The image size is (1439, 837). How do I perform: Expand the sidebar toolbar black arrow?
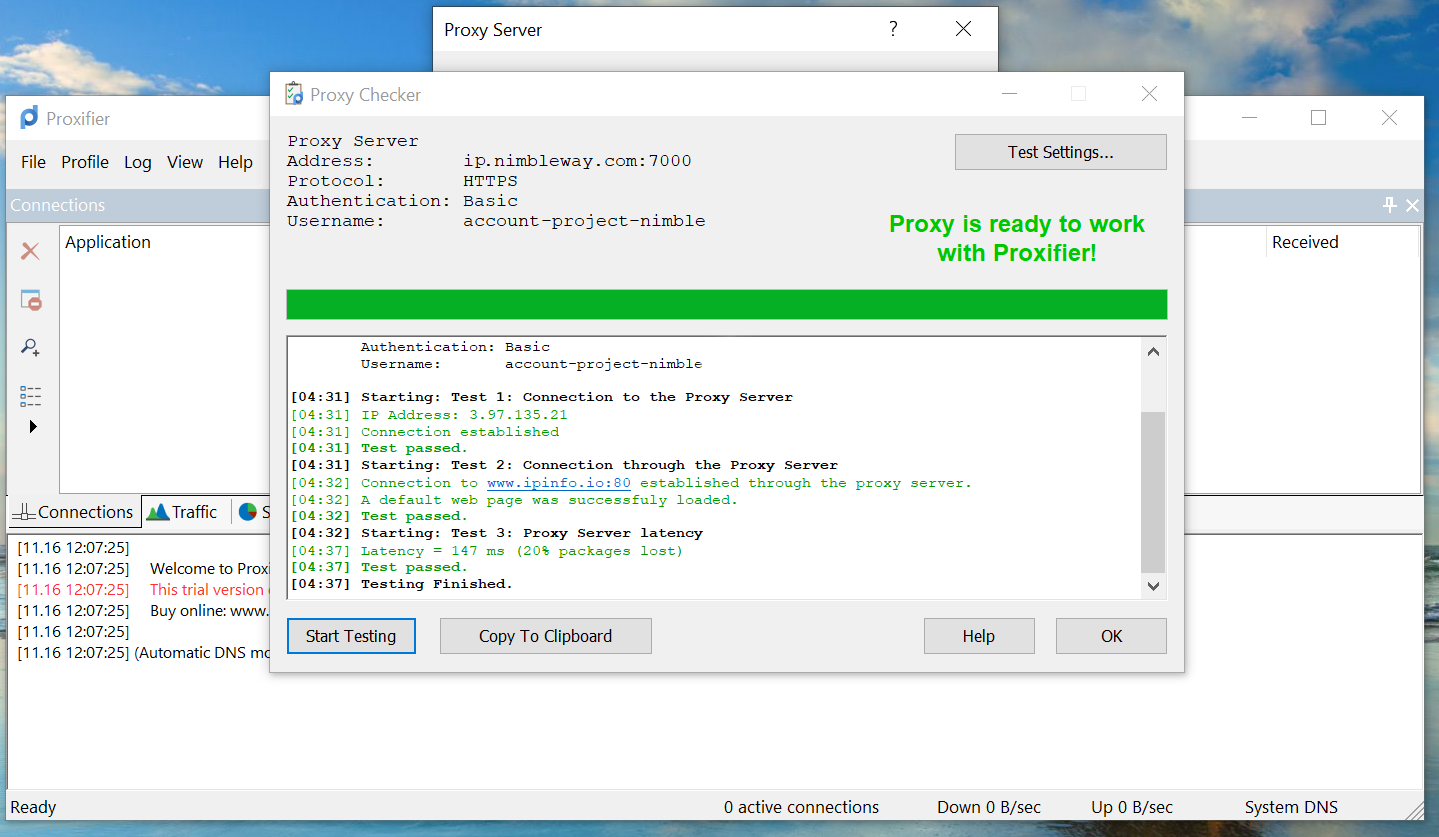tap(33, 427)
